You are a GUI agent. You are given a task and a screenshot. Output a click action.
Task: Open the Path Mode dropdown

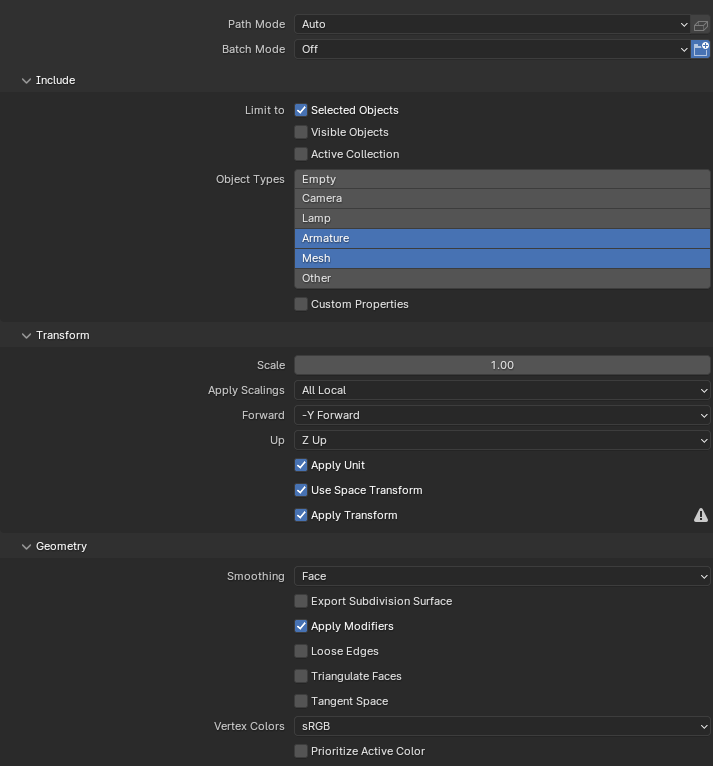pos(492,24)
